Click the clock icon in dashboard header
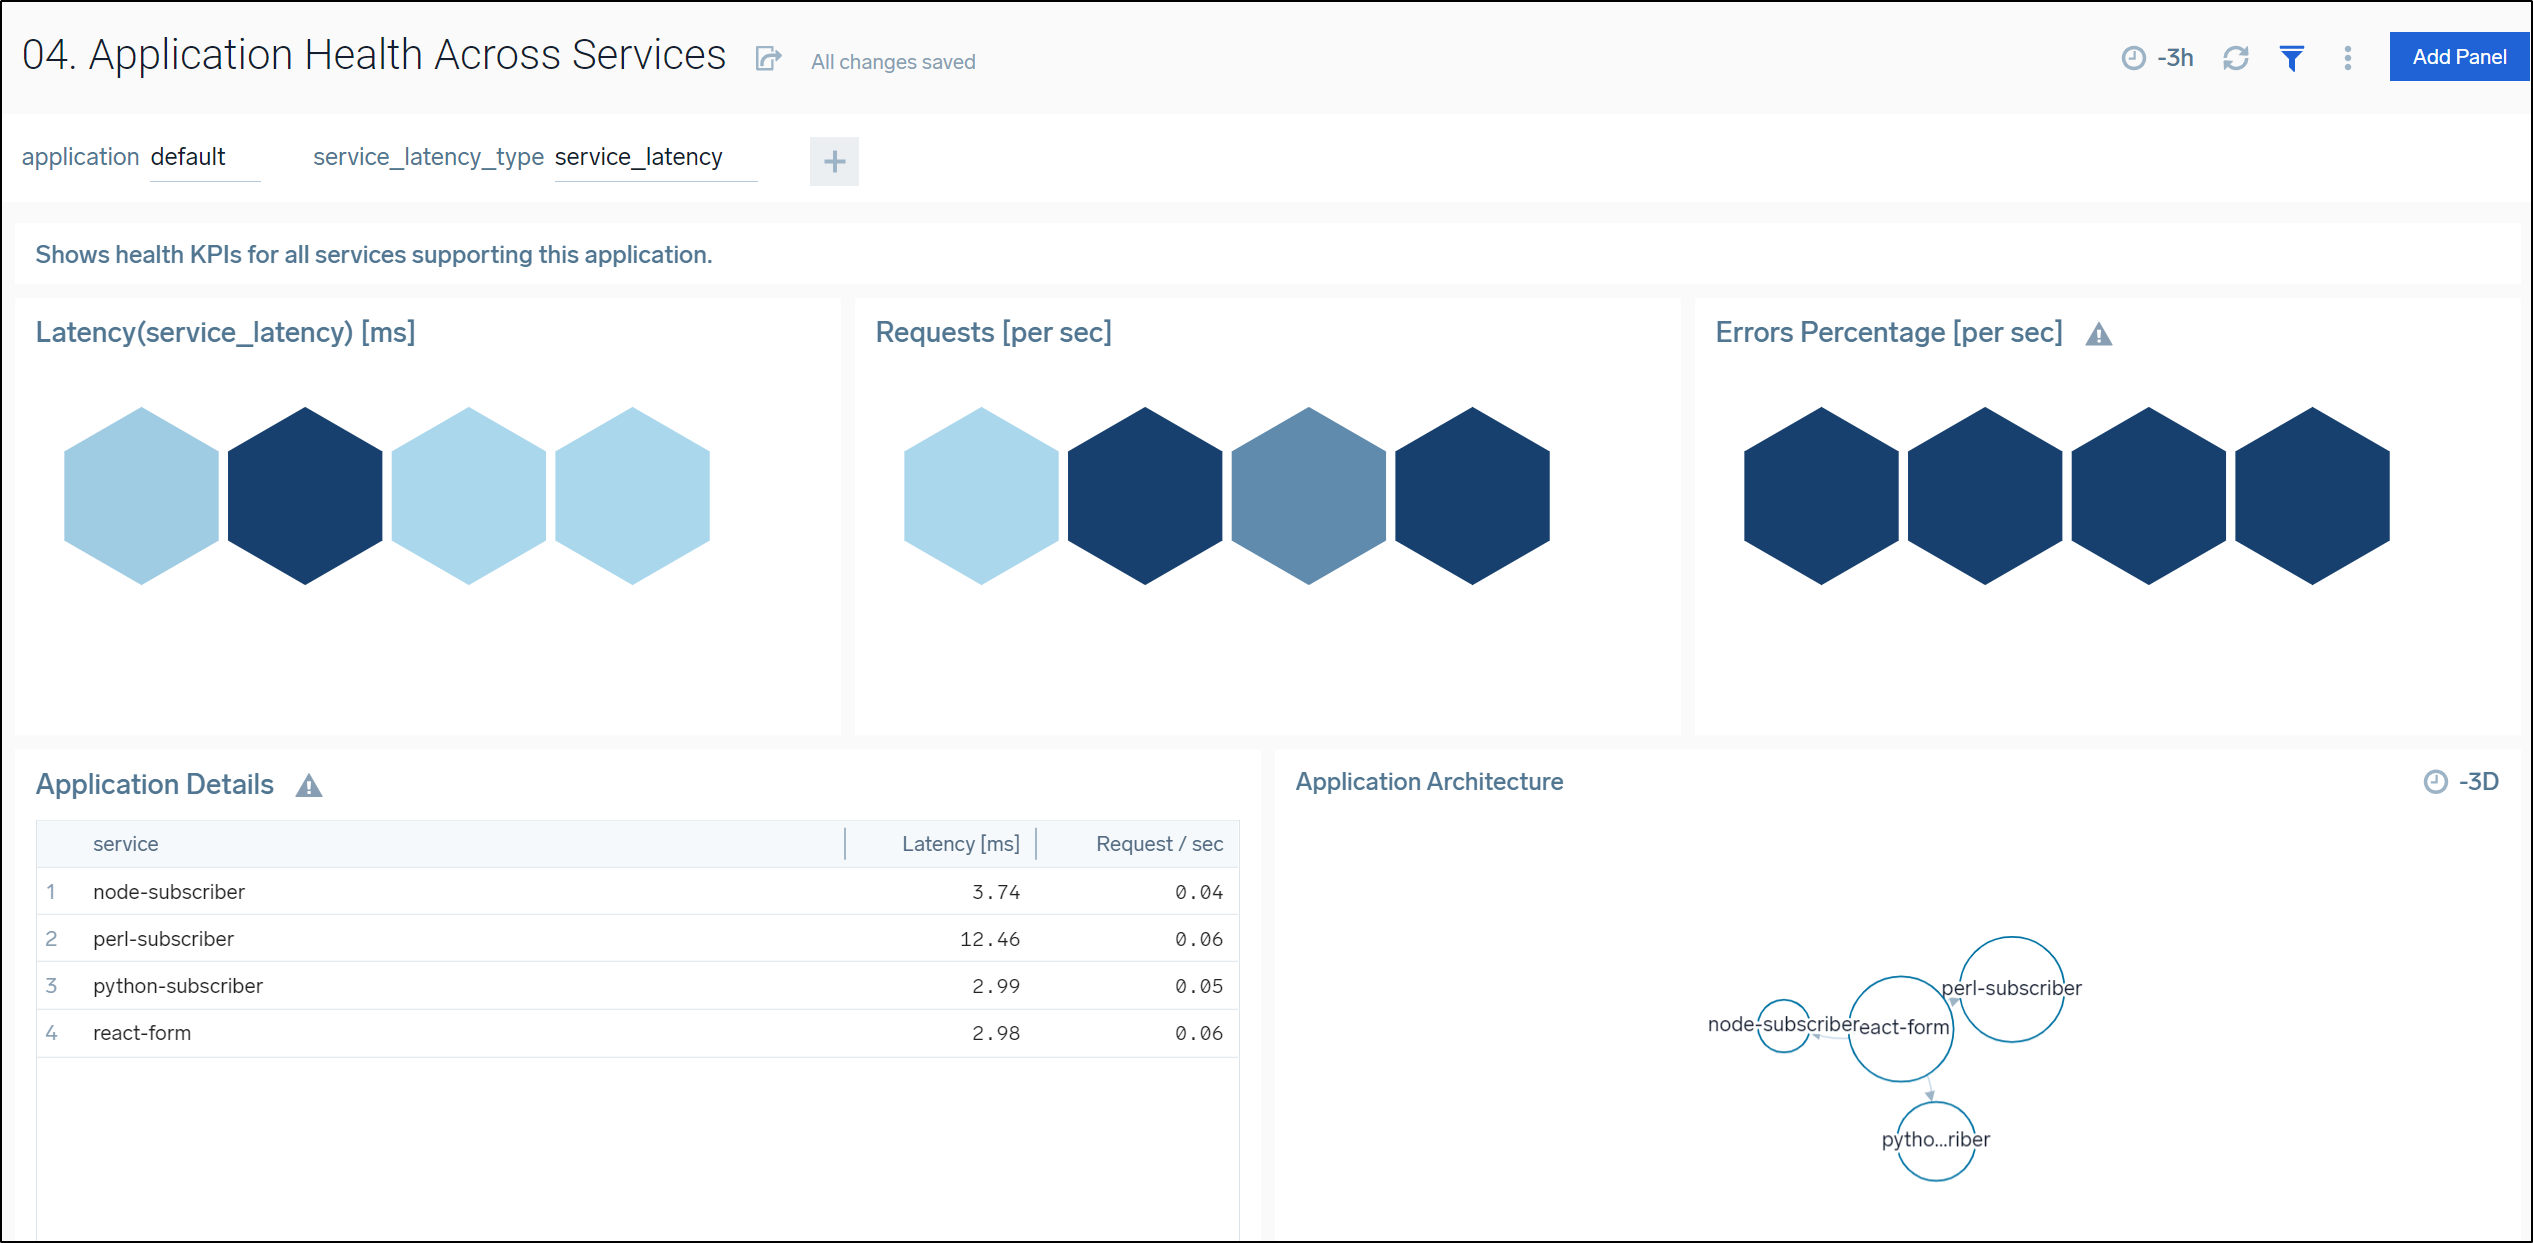The image size is (2533, 1243). point(2134,58)
